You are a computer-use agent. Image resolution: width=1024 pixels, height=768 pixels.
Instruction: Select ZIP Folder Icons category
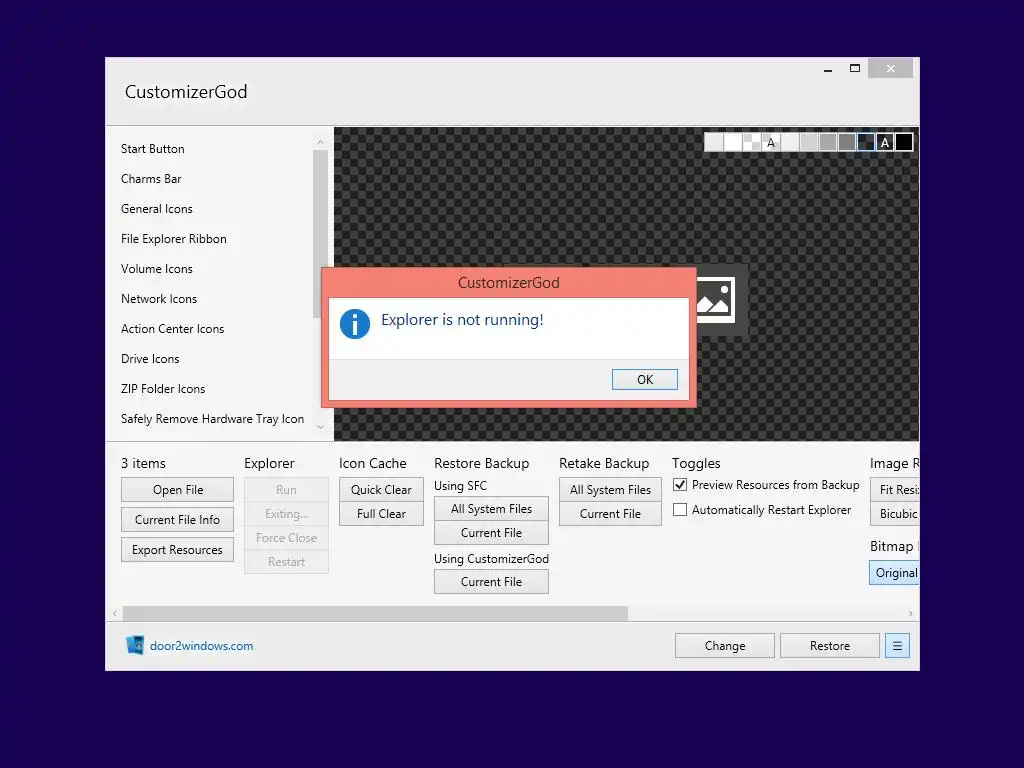(x=163, y=389)
